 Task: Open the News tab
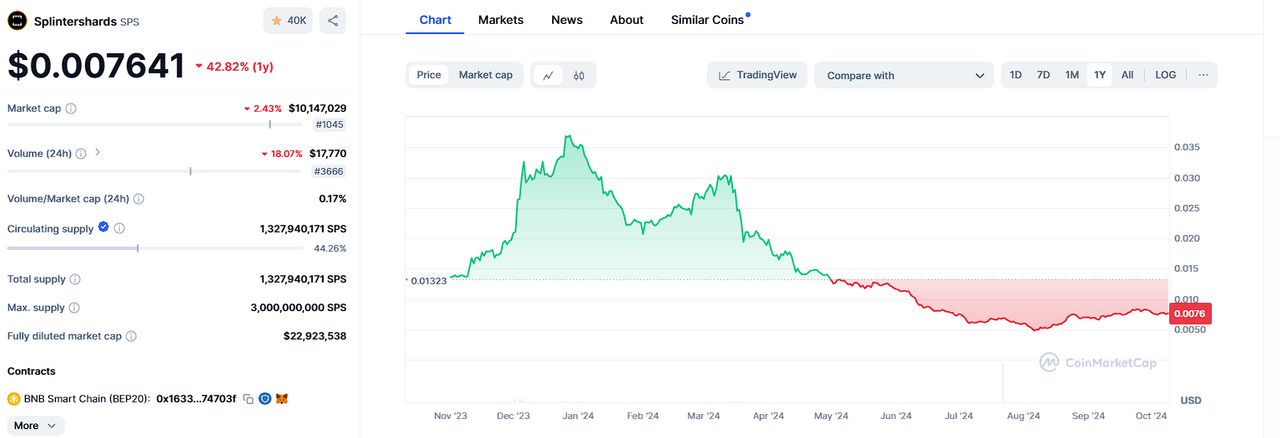567,20
